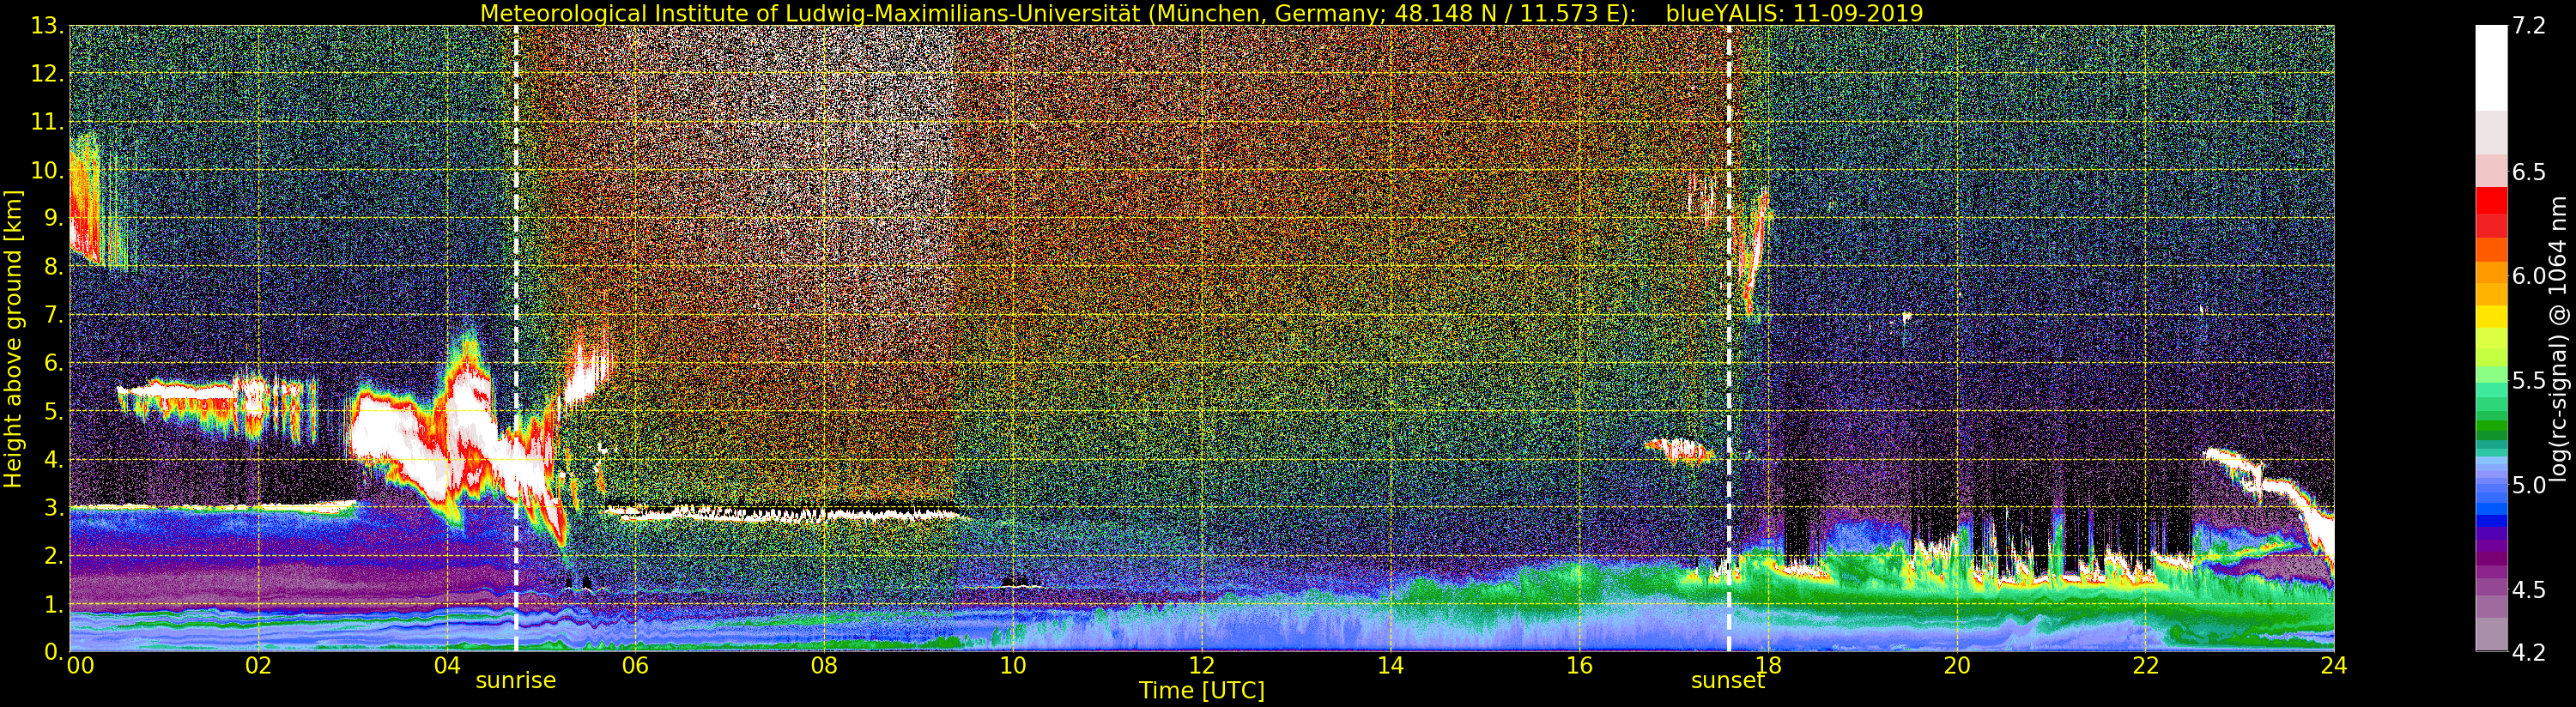Click the yellow colorbar segment below 6.0
The width and height of the screenshot is (2576, 707).
pyautogui.click(x=2491, y=318)
